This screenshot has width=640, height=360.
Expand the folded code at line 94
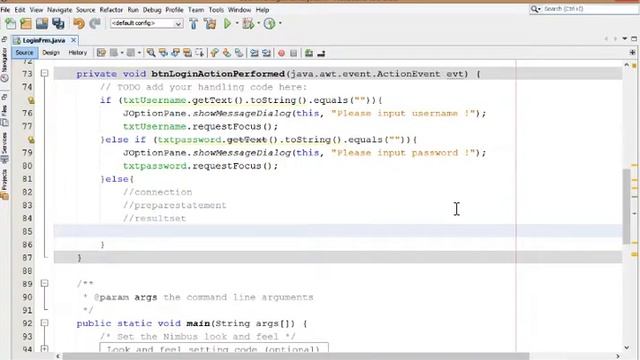[44, 349]
